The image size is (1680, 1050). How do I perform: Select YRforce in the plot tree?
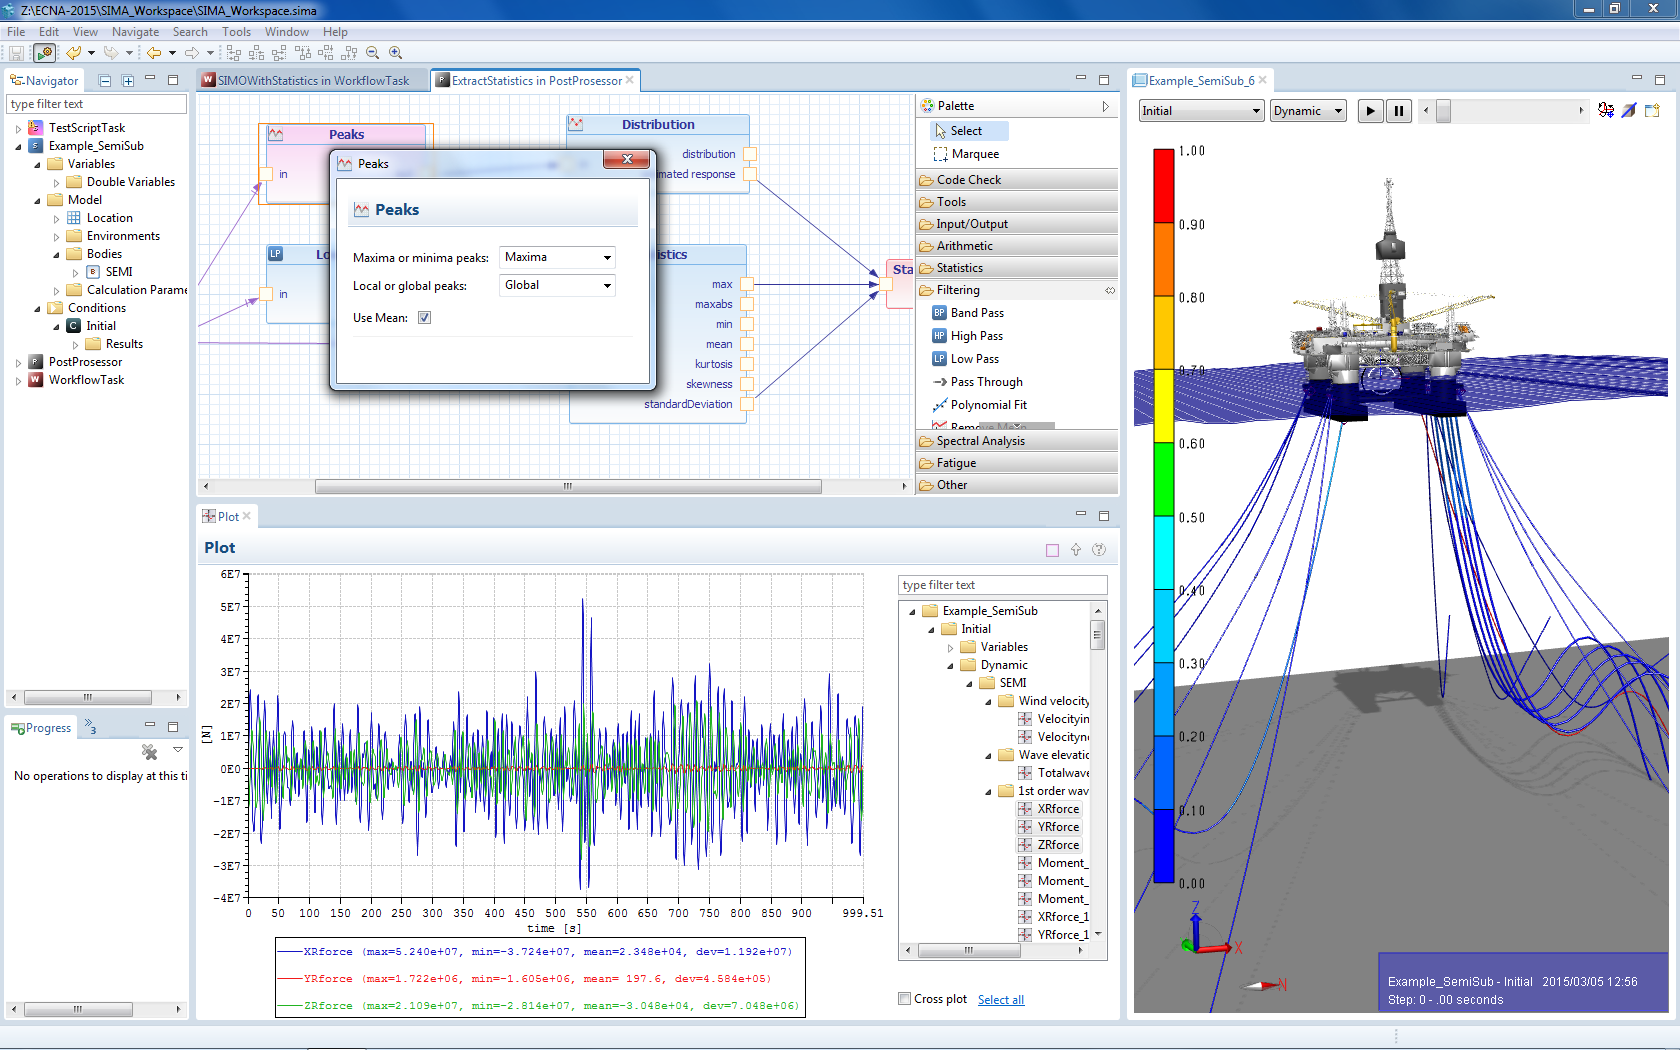1057,827
